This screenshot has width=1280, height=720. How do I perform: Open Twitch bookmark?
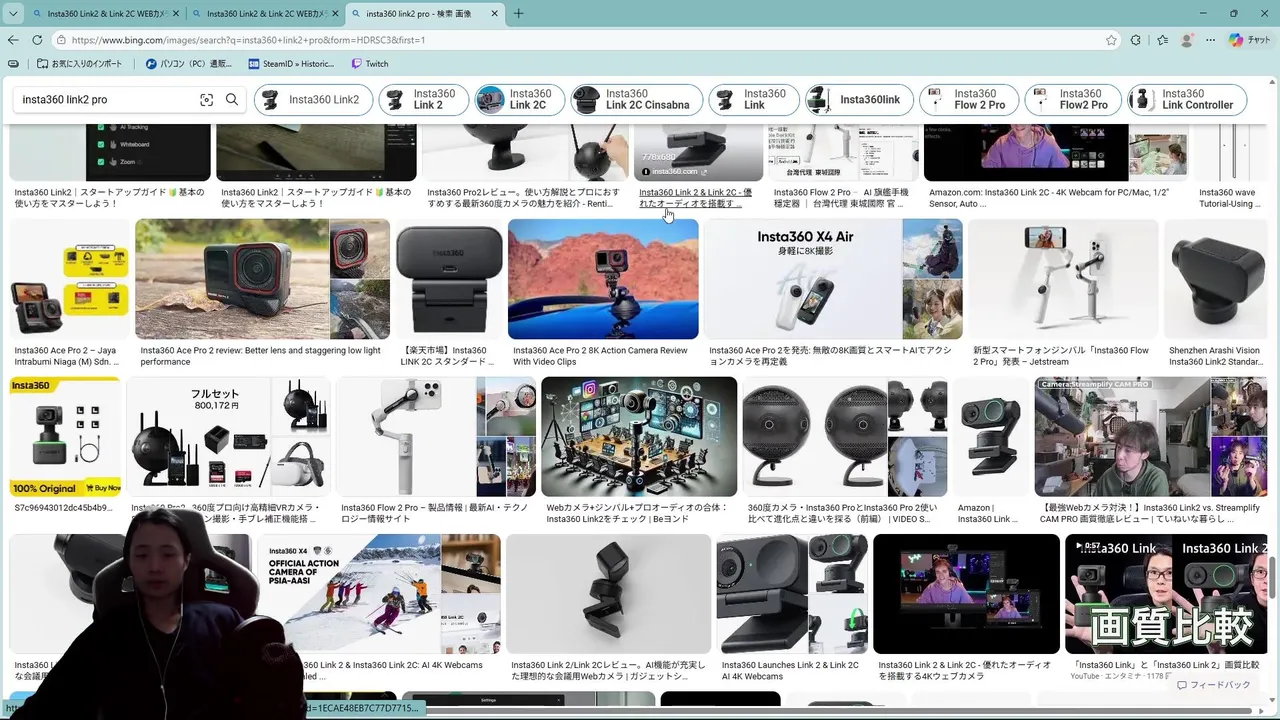tap(370, 64)
